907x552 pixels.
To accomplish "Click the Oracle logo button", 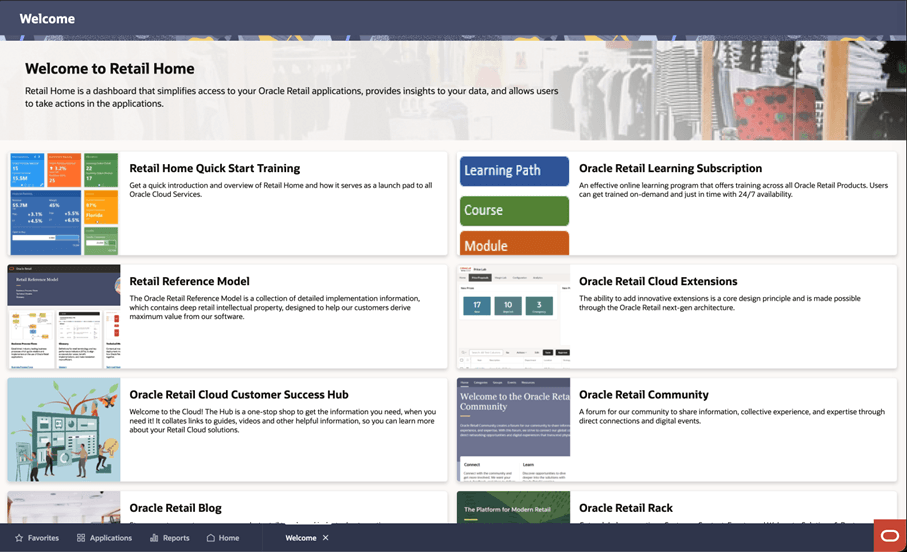I will point(890,536).
